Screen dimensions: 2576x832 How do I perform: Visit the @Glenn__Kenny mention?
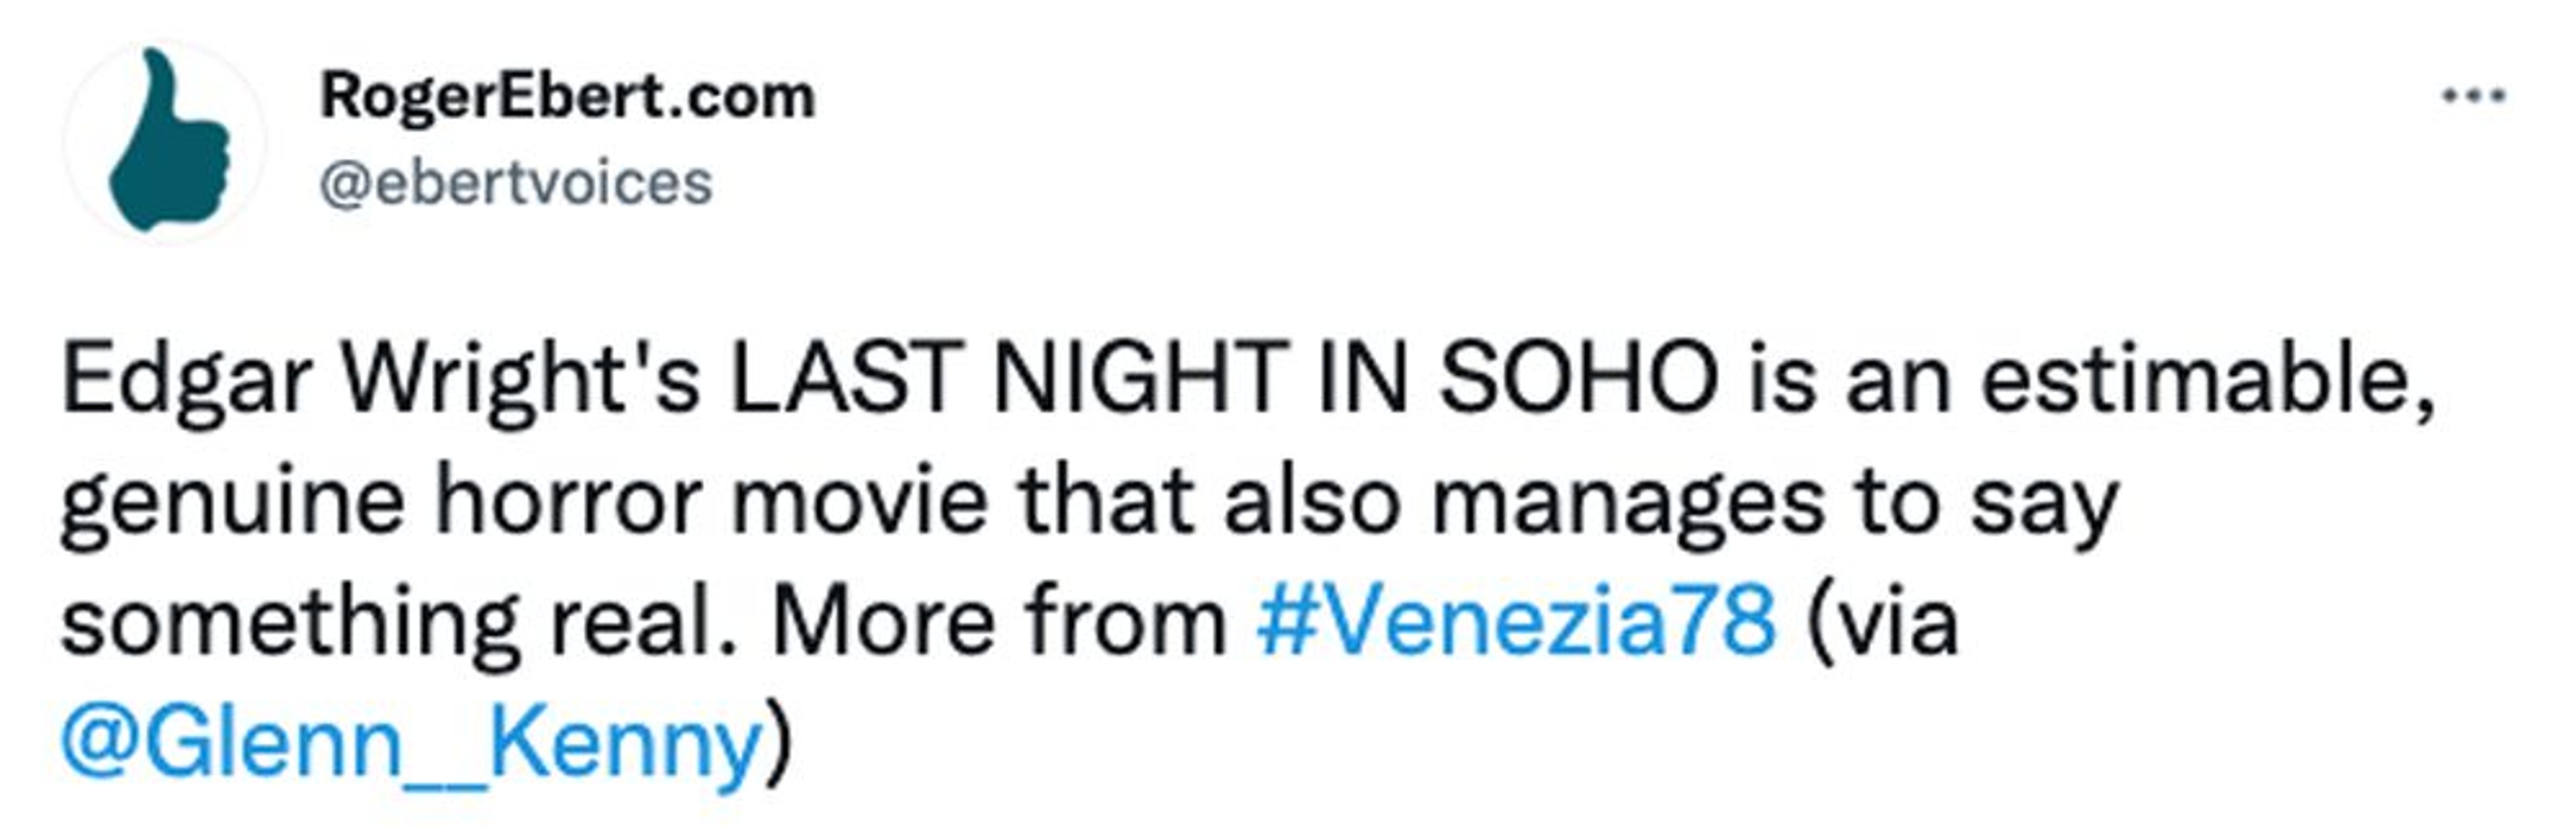(x=412, y=743)
